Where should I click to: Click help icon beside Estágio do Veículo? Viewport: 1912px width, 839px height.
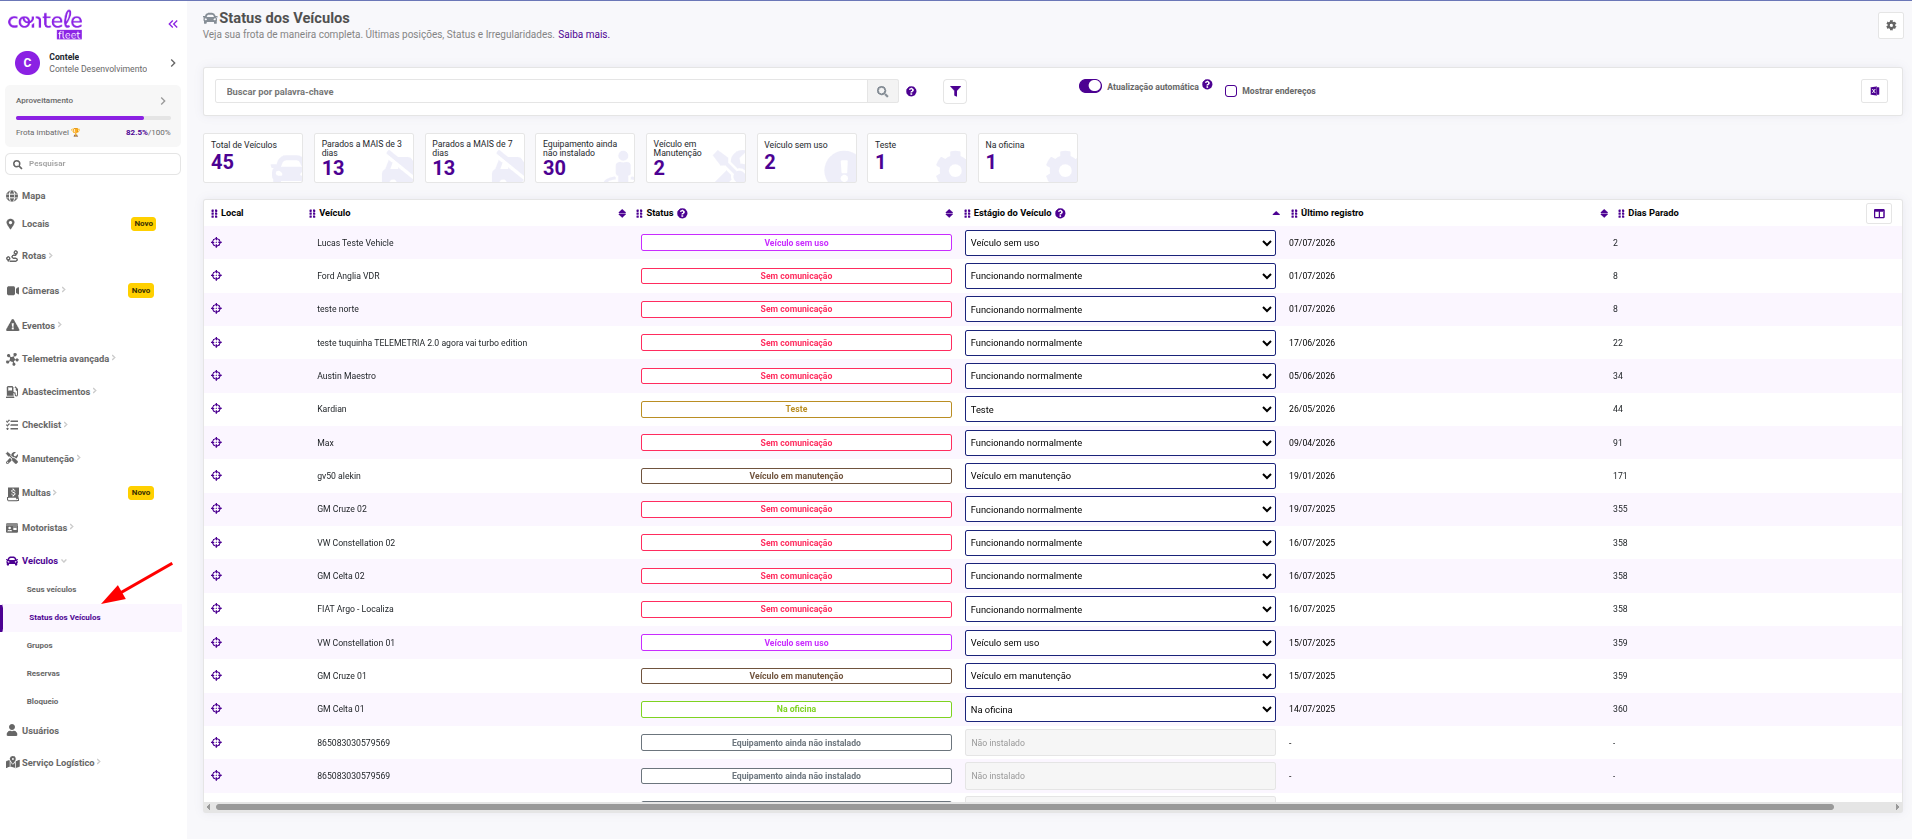tap(1060, 213)
